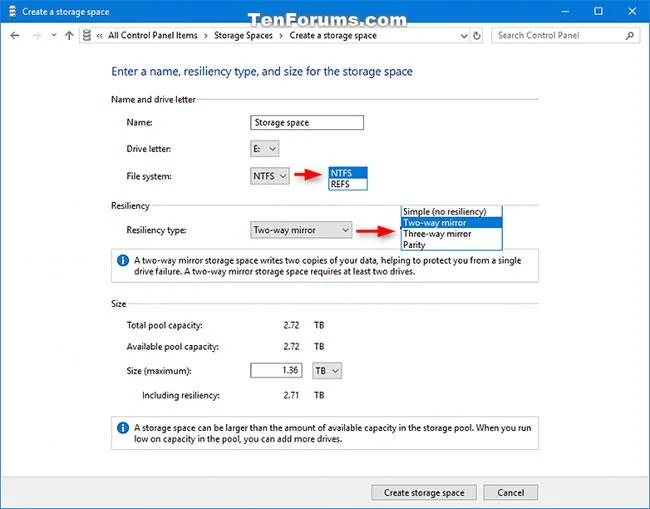The width and height of the screenshot is (650, 509).
Task: Select Parity resiliency option
Action: 451,245
